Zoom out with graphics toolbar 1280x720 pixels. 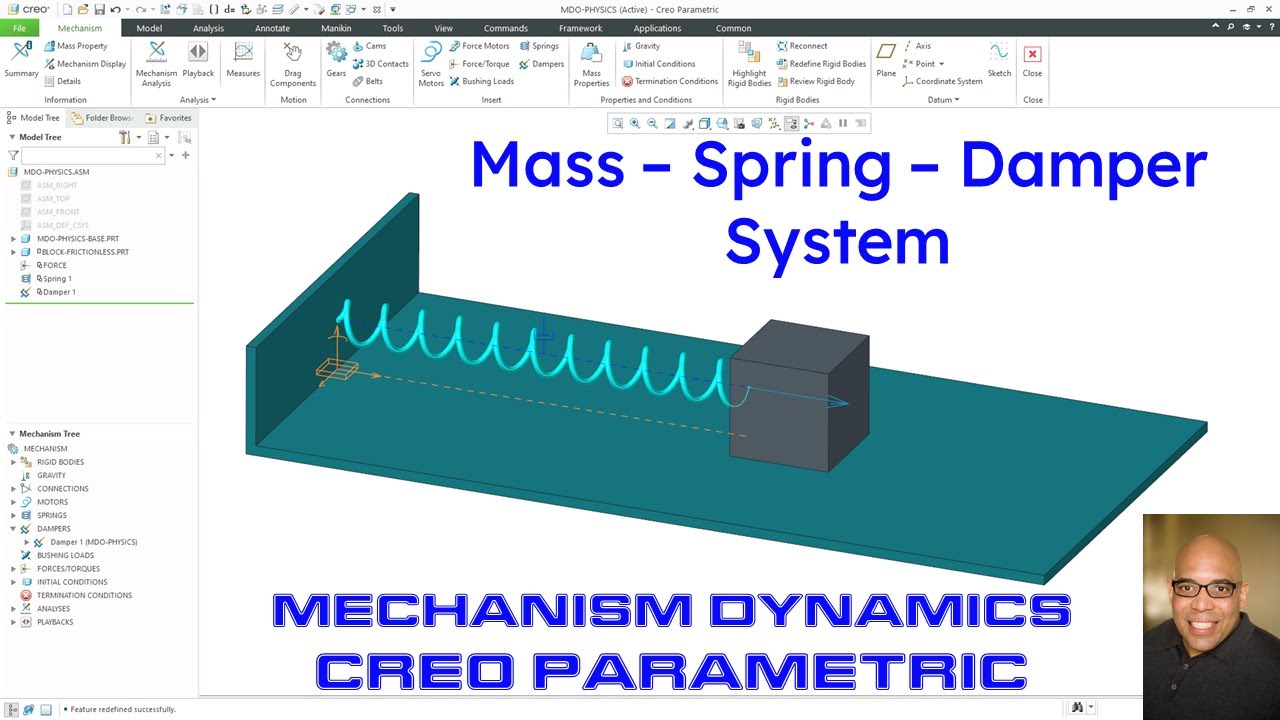coord(652,123)
